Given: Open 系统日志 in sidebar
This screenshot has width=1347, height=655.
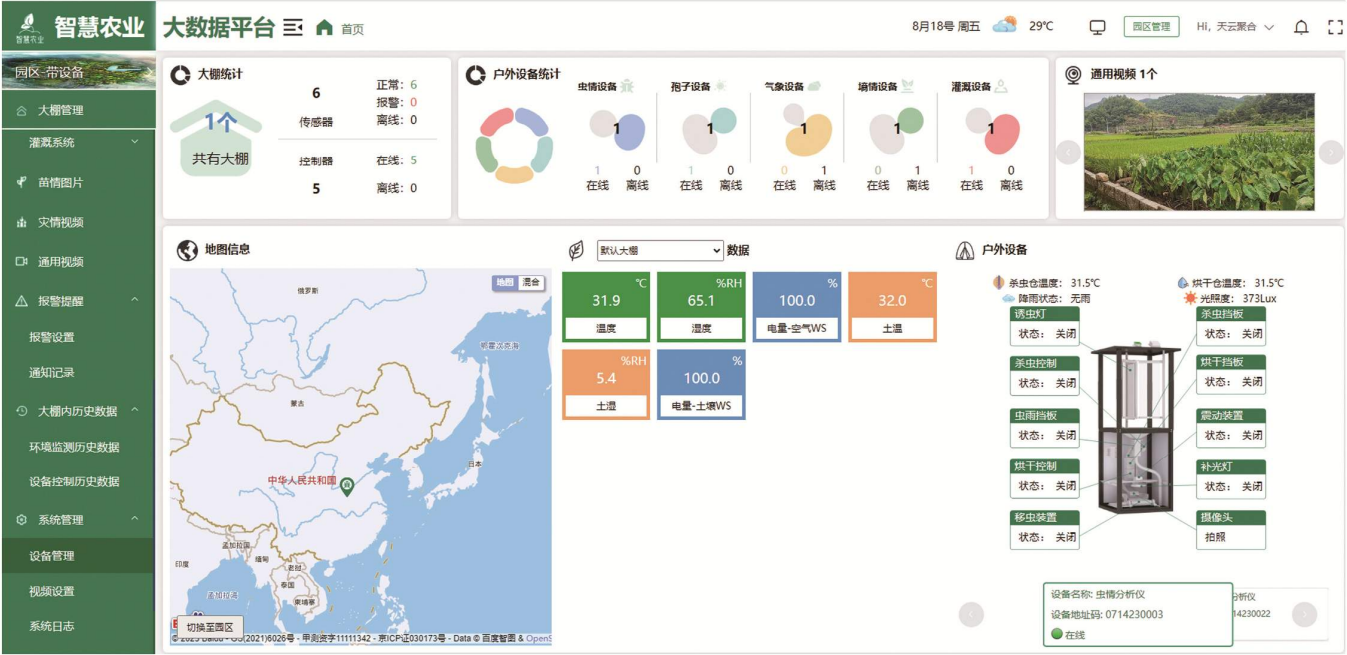Looking at the screenshot, I should [78, 626].
